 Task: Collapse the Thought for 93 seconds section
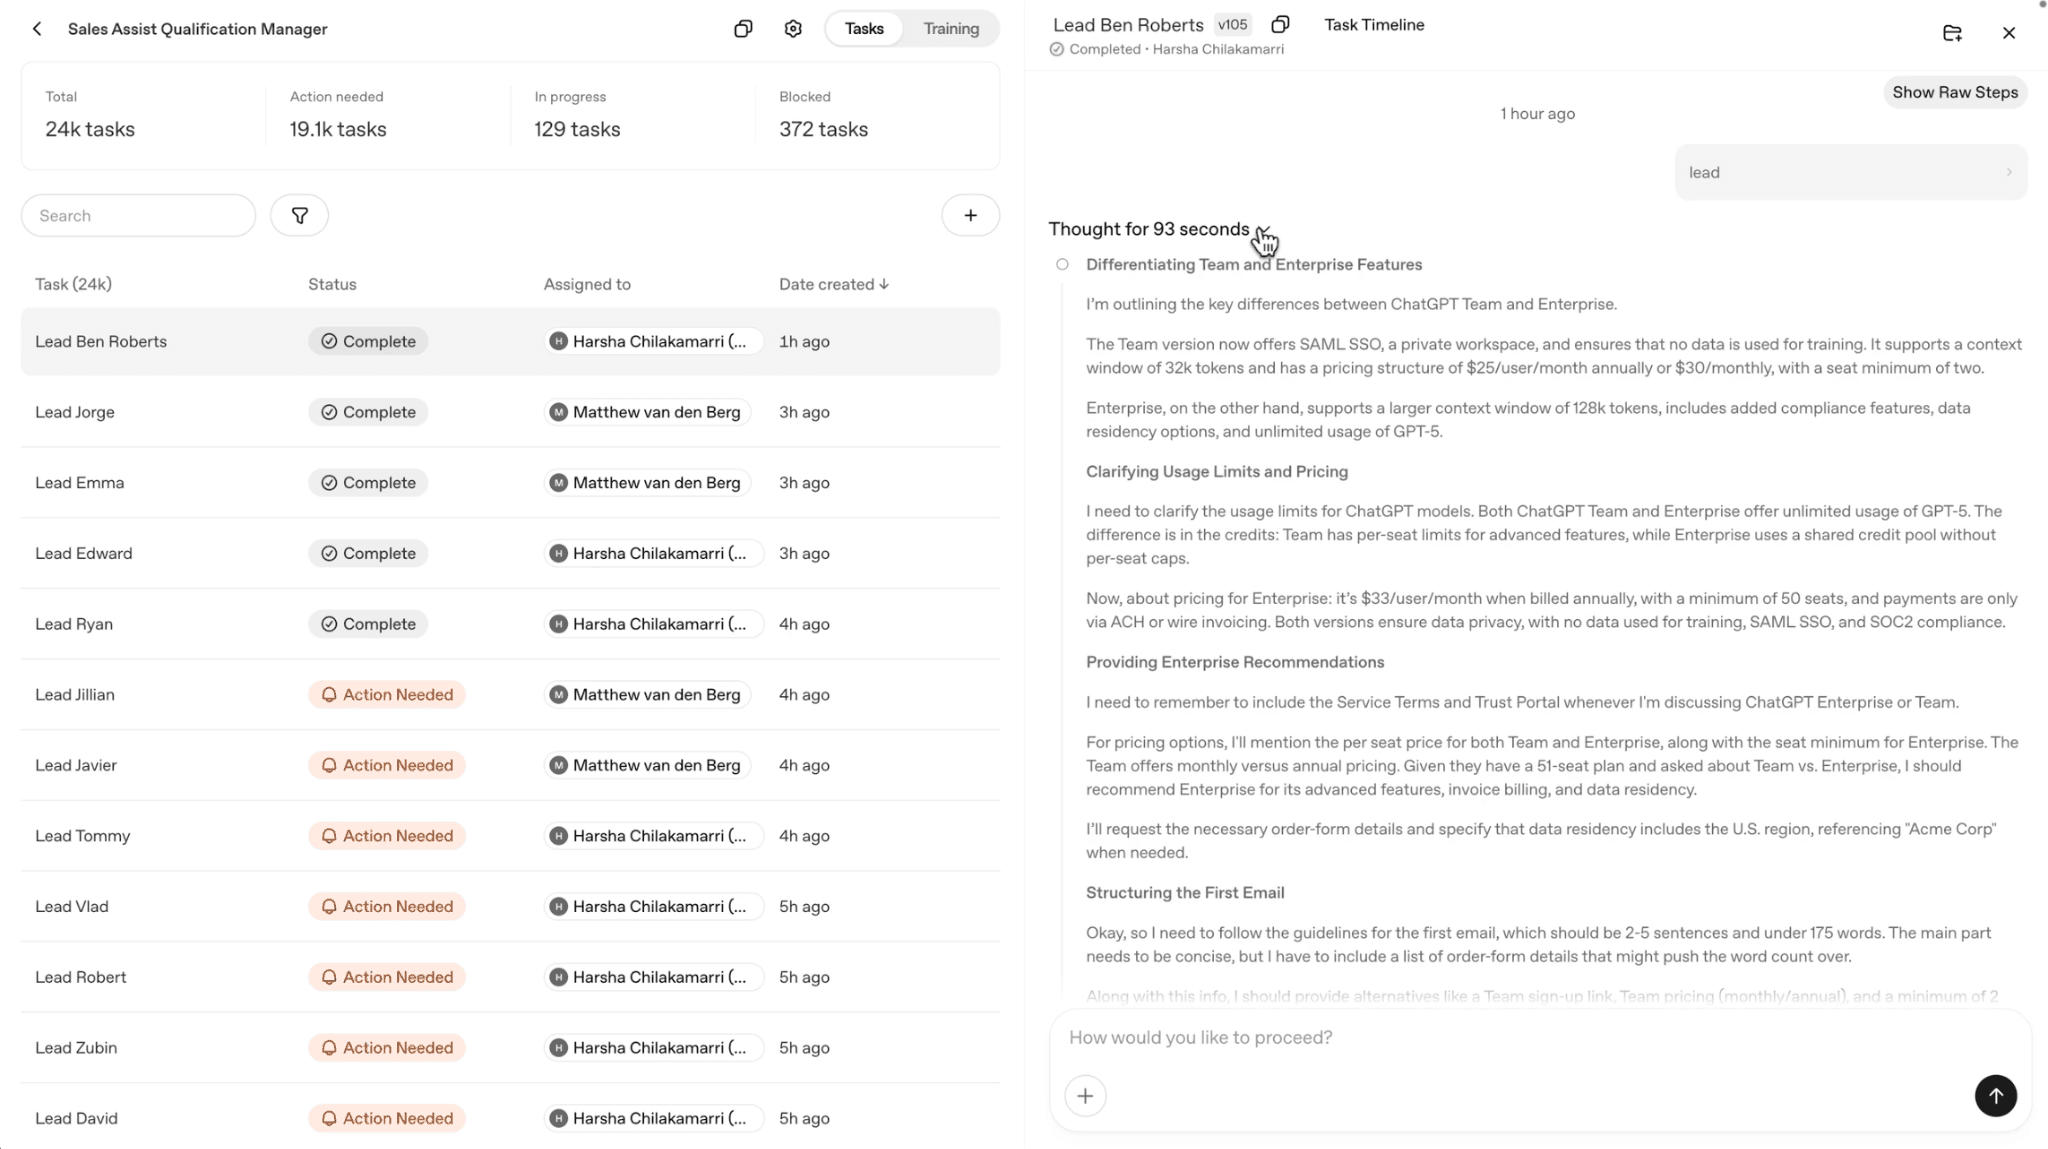[1262, 230]
